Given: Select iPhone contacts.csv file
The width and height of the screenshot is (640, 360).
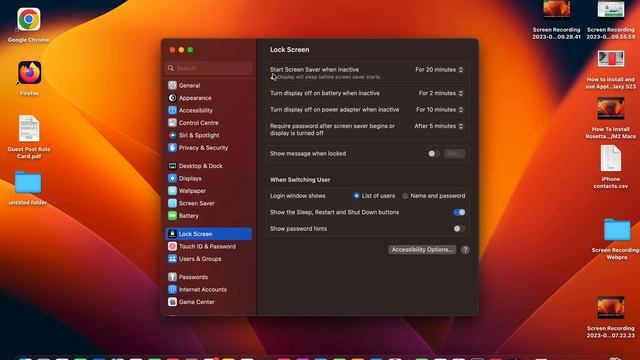Looking at the screenshot, I should [611, 158].
